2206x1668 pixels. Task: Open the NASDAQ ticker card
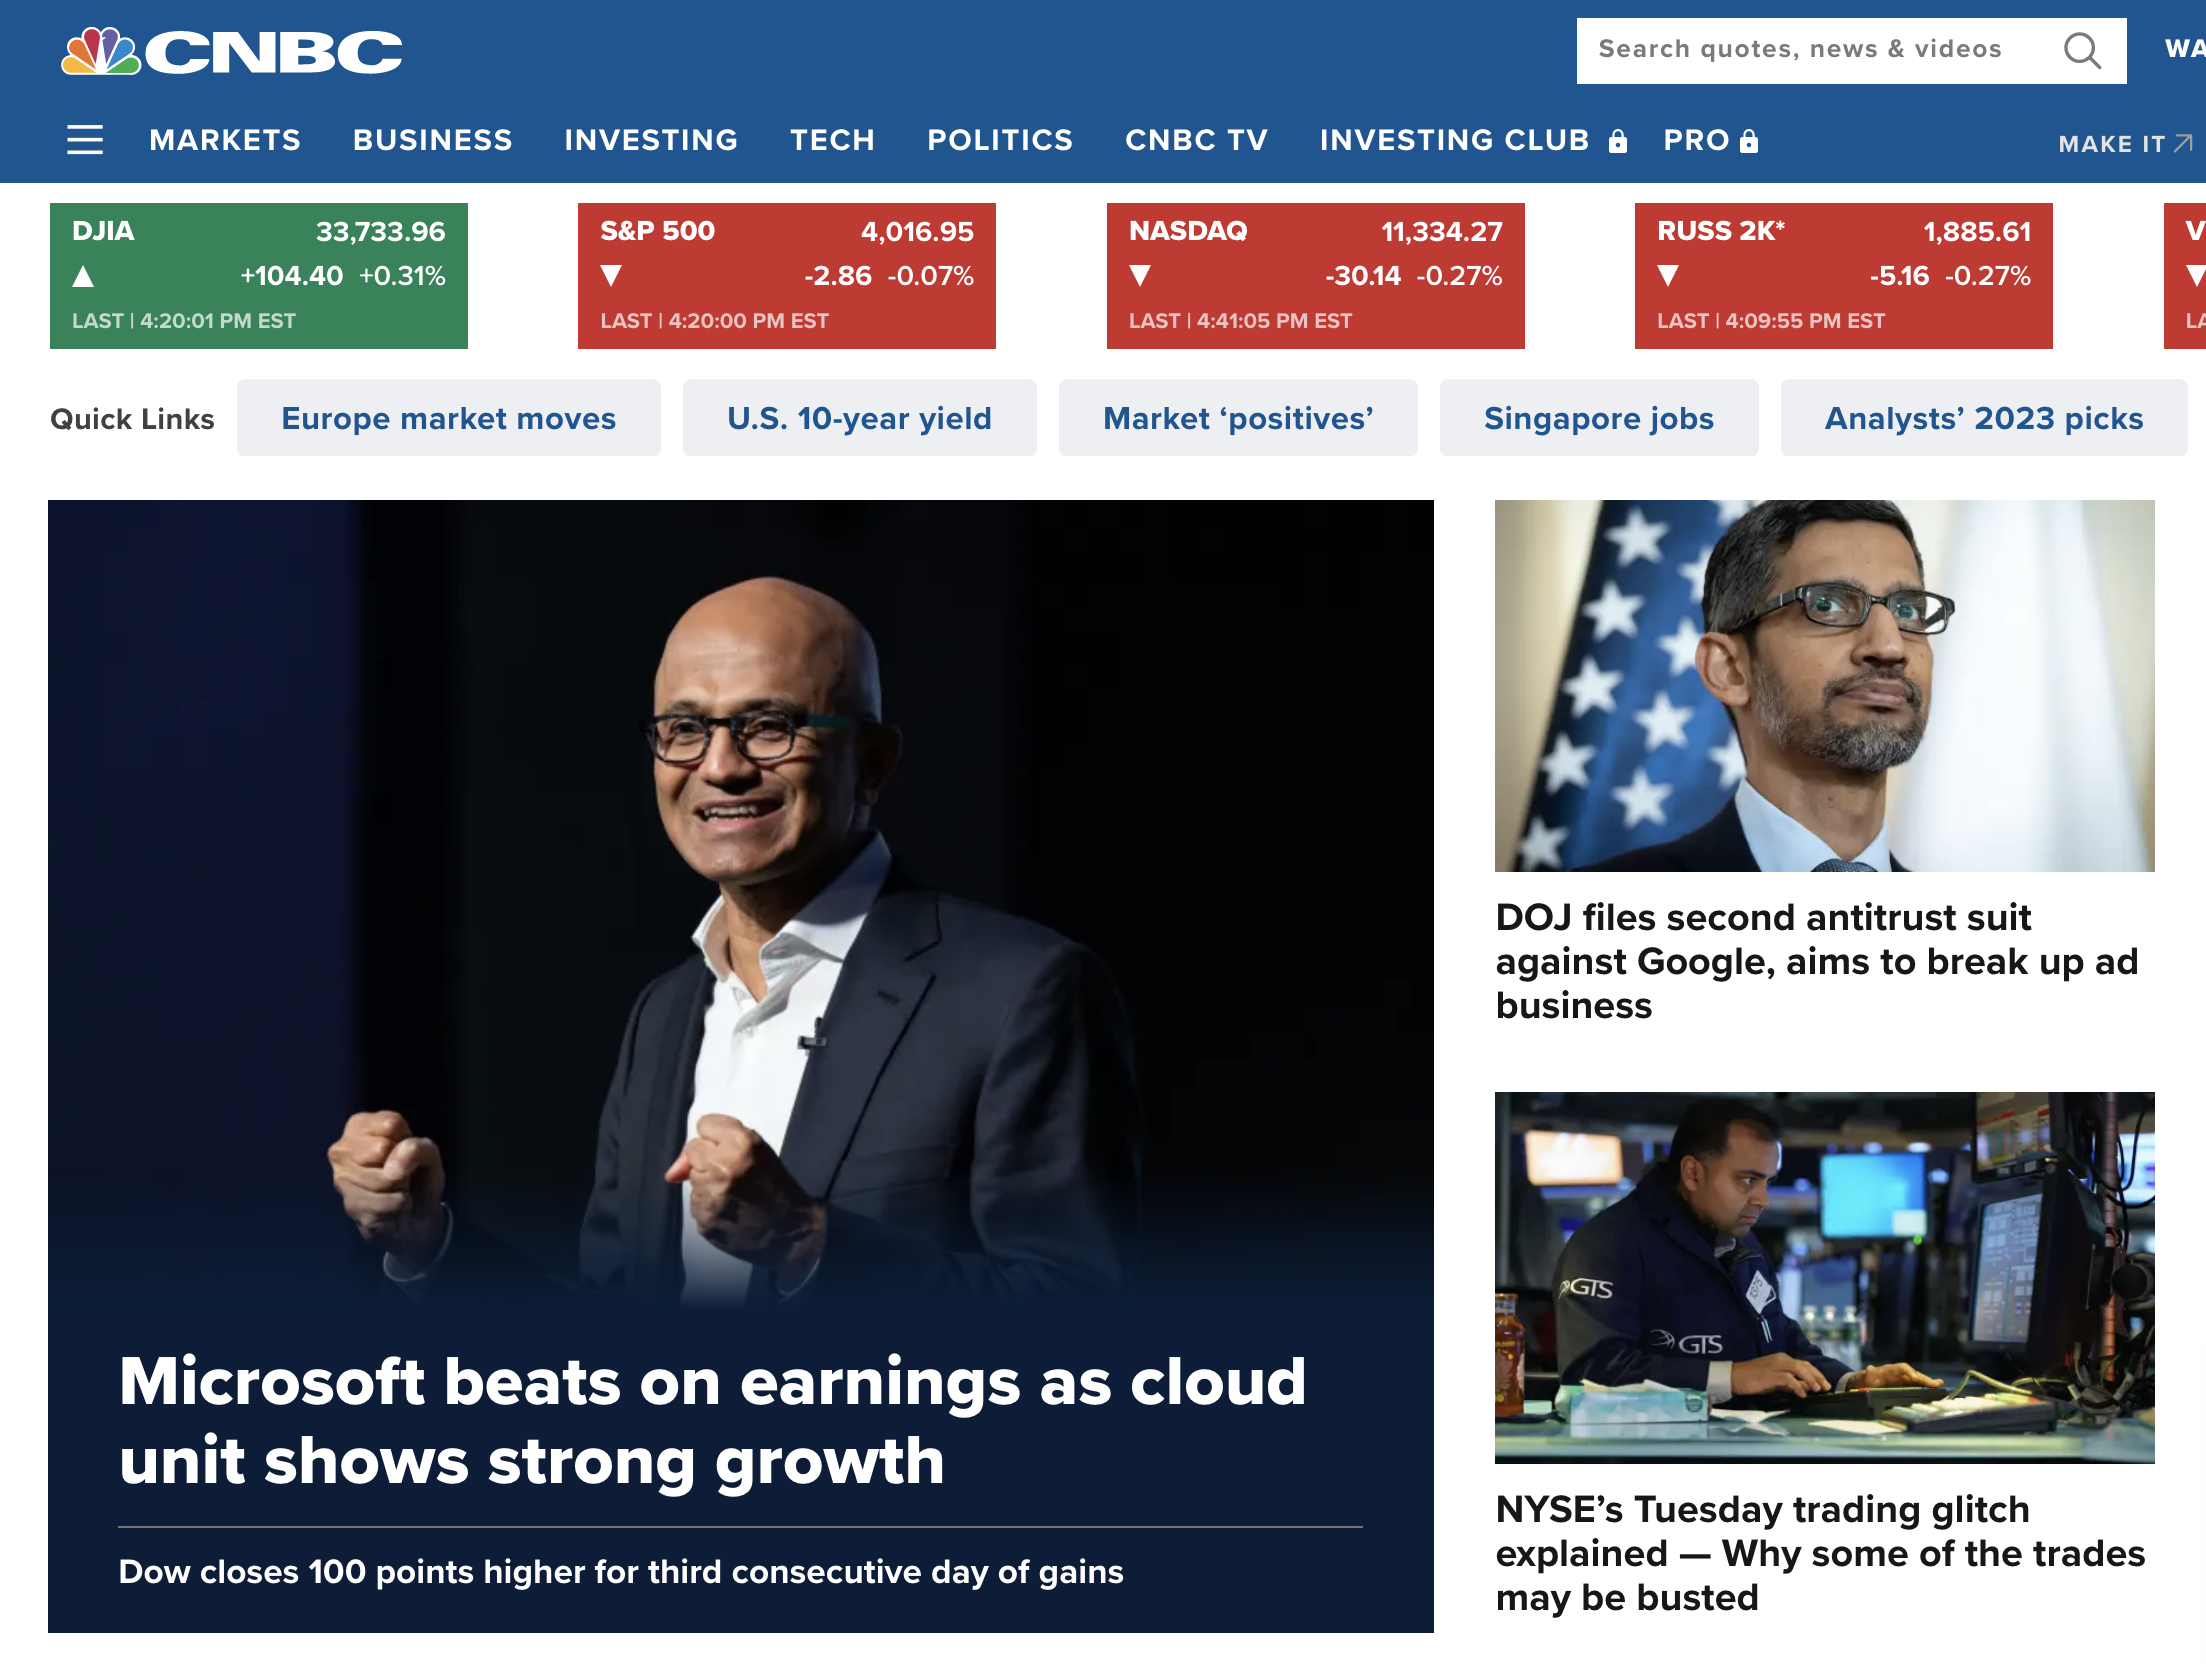point(1316,276)
